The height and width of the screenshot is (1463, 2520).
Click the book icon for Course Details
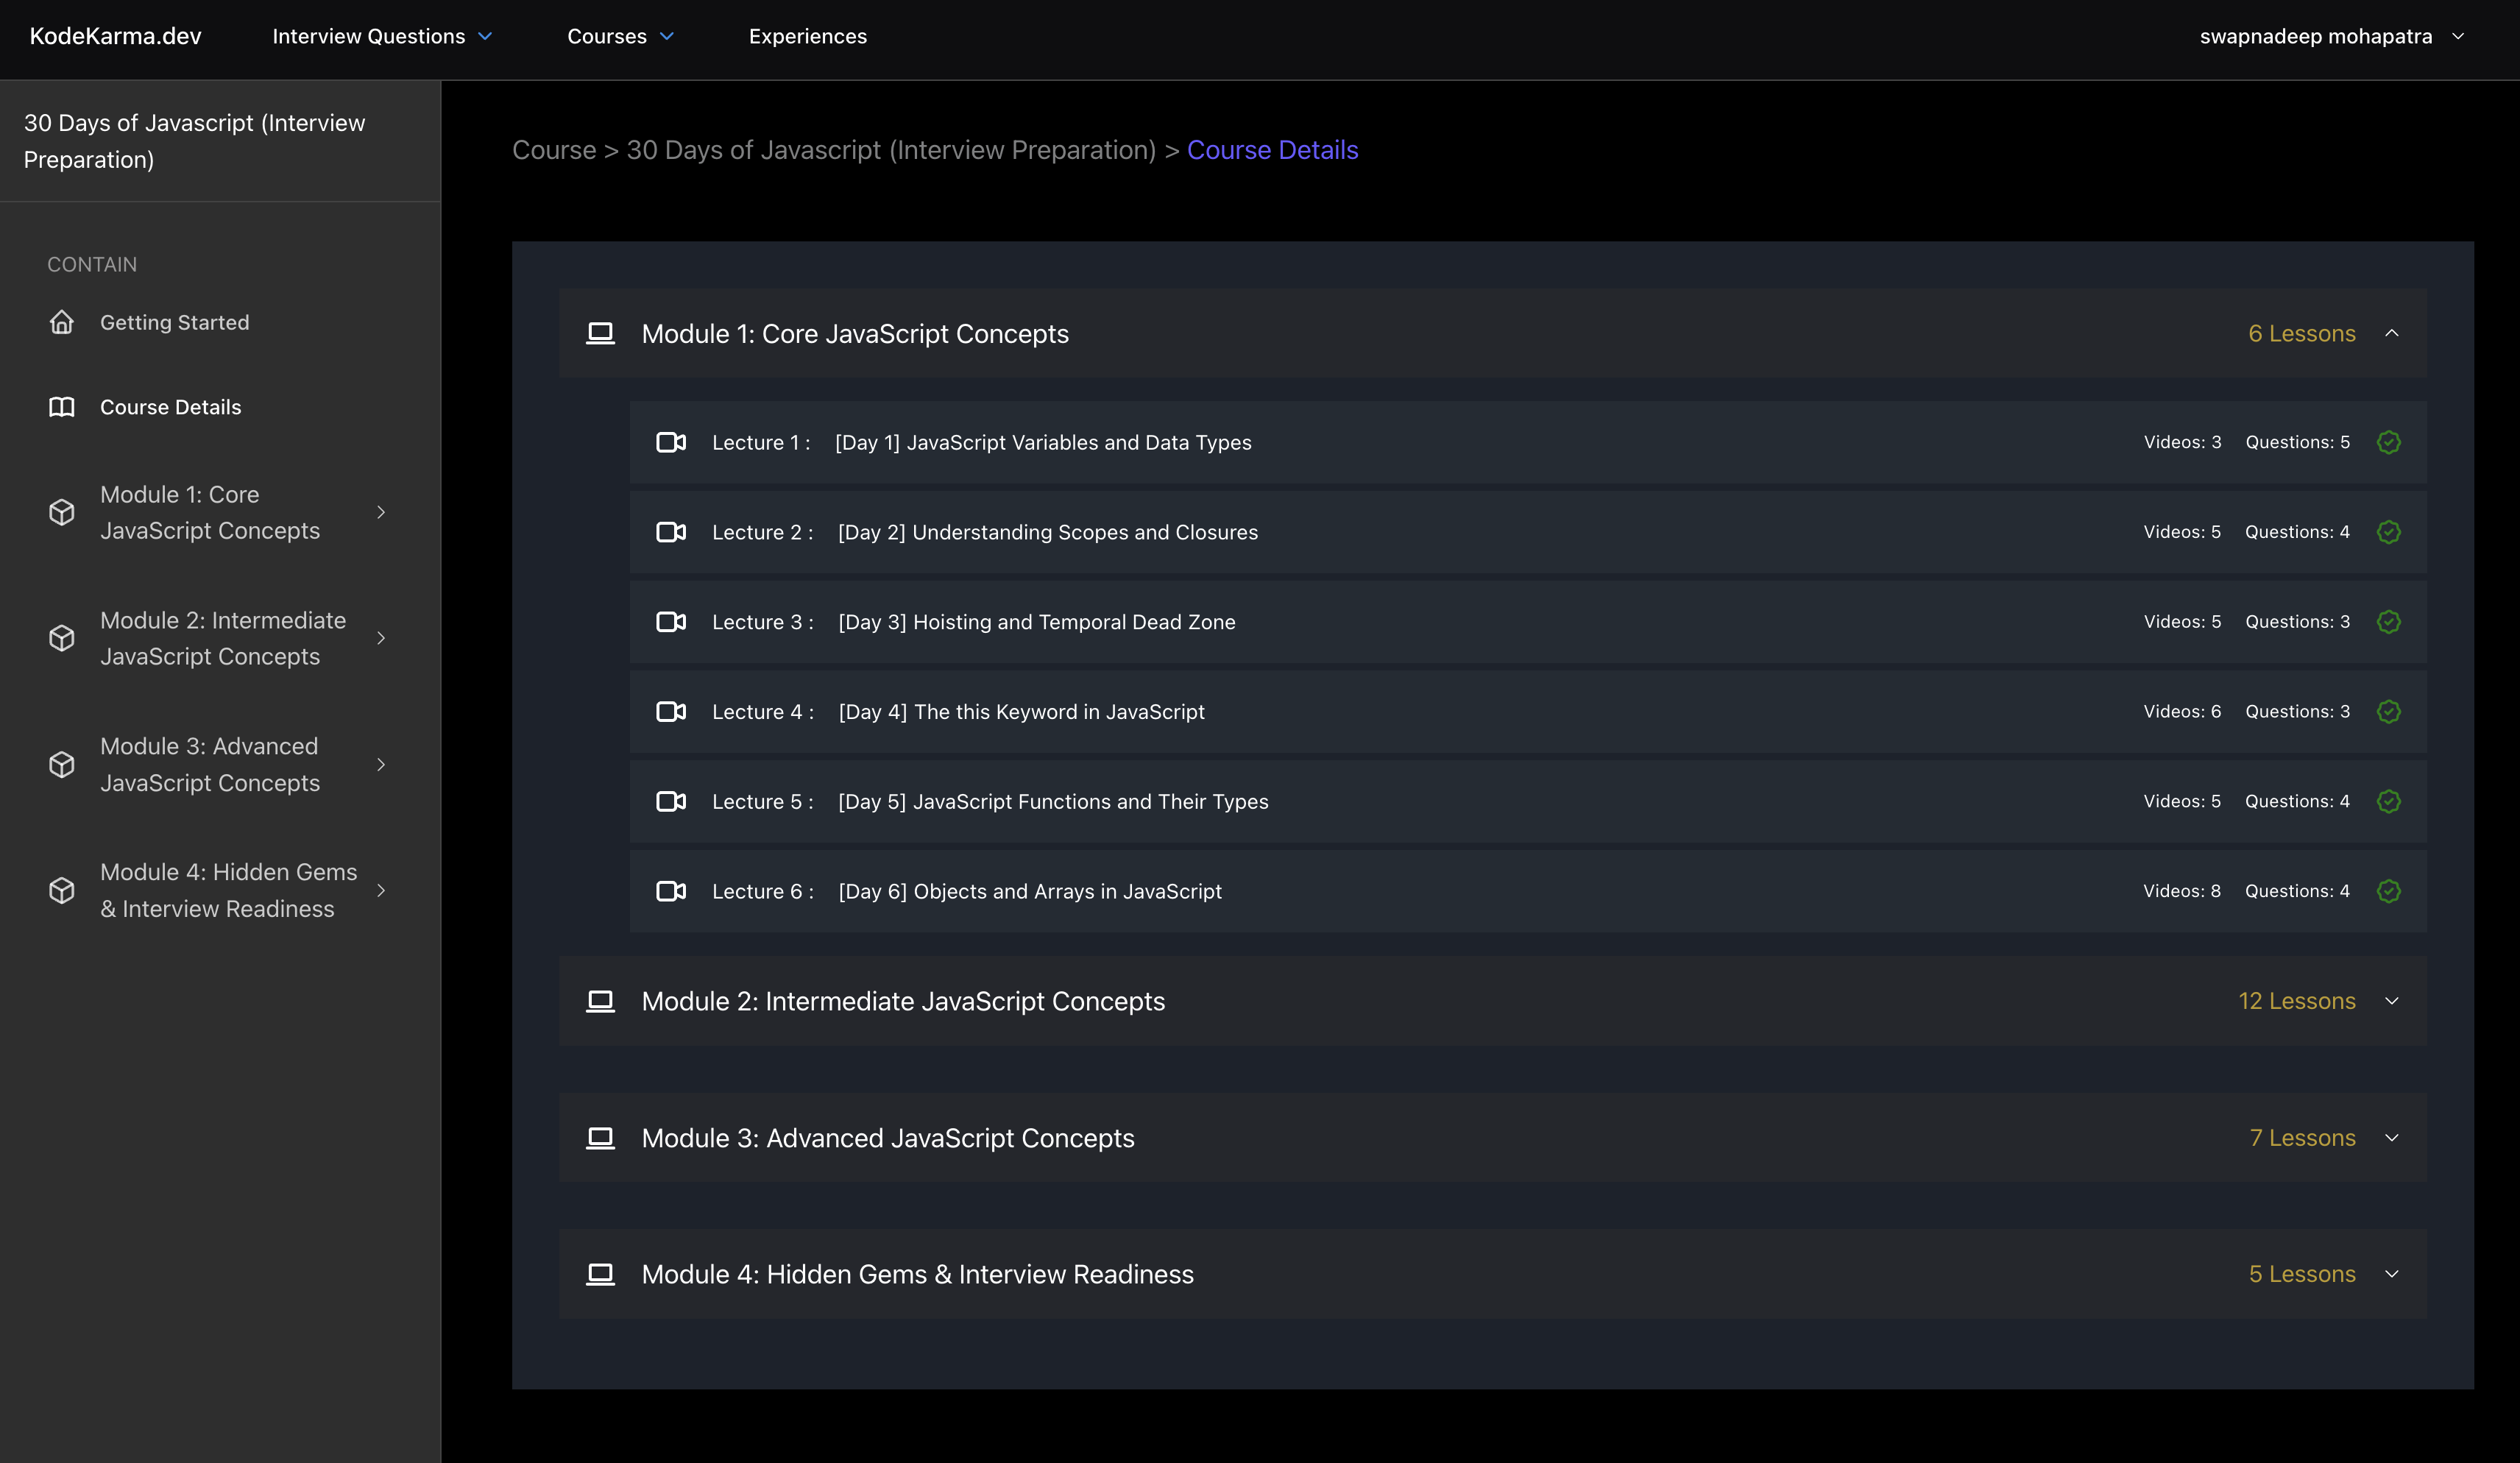(62, 407)
